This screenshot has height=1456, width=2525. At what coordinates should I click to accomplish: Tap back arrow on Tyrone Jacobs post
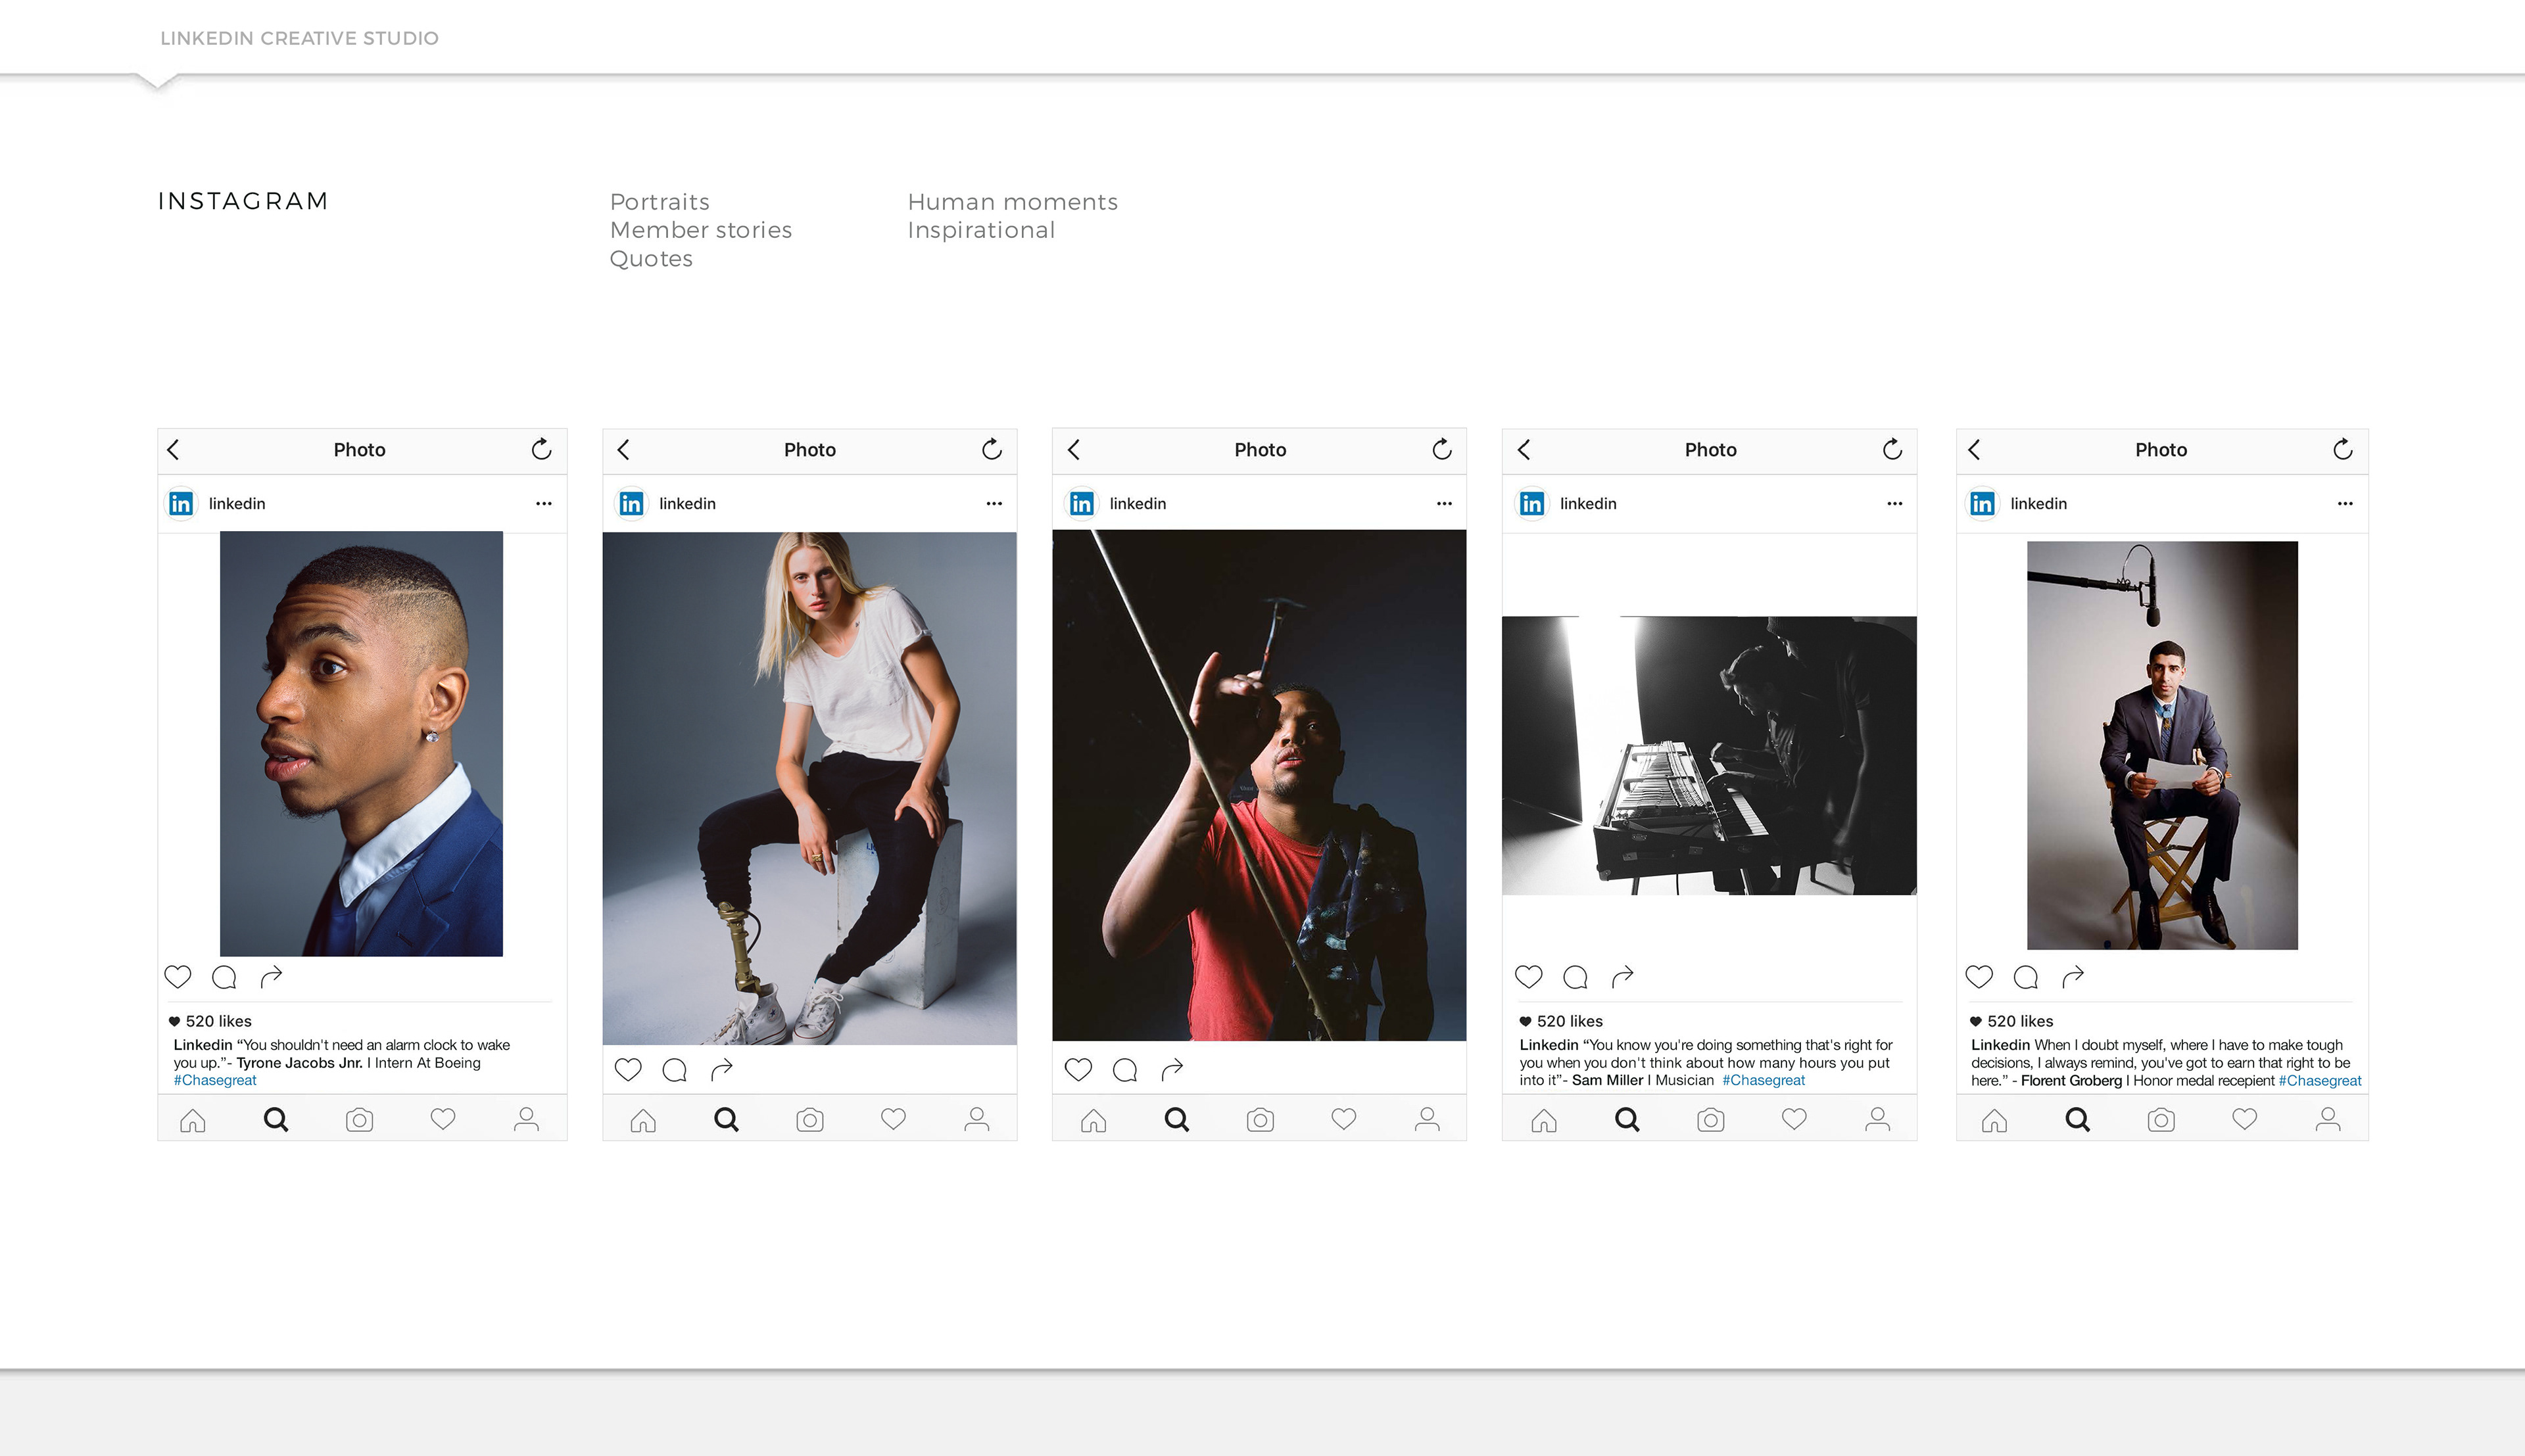point(173,450)
